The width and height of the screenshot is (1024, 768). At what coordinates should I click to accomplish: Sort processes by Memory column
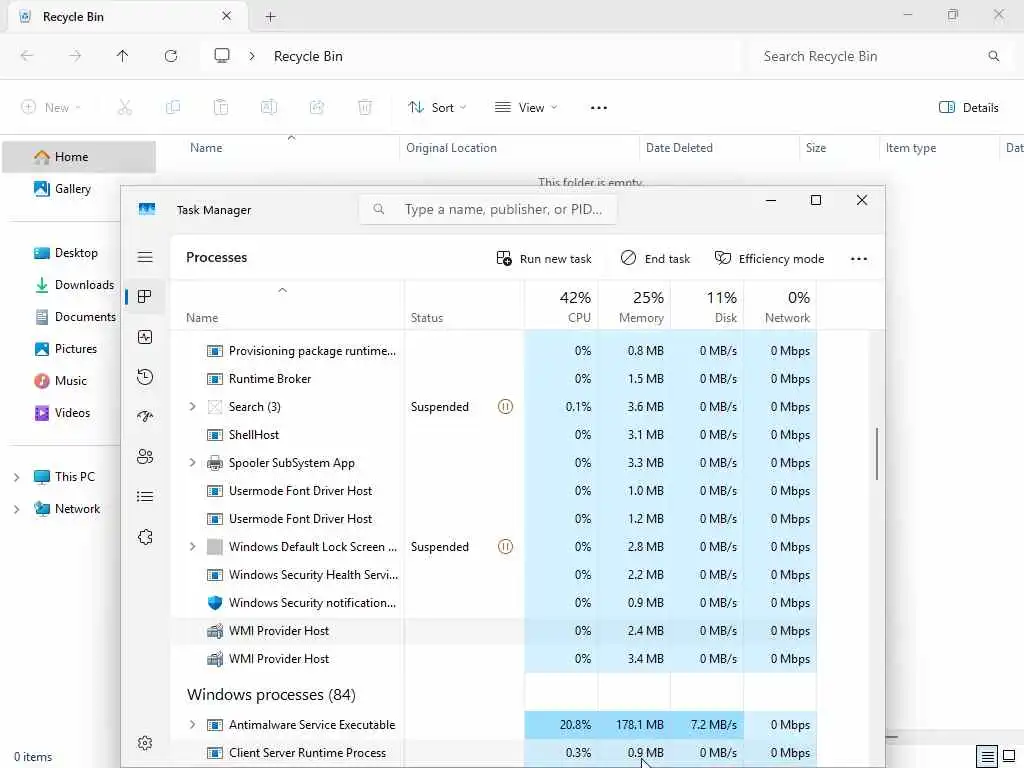pyautogui.click(x=634, y=306)
